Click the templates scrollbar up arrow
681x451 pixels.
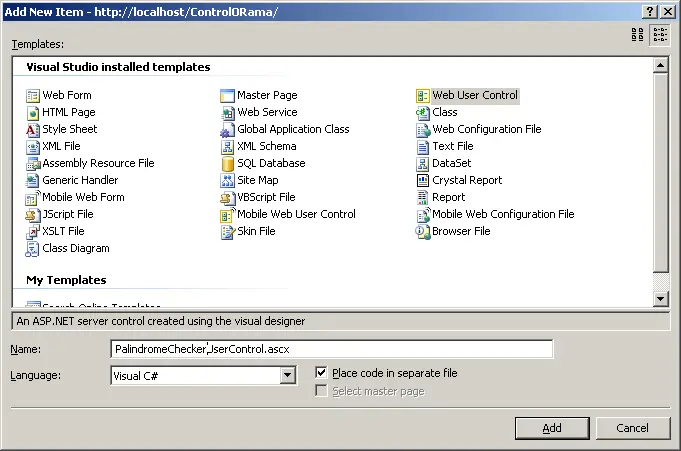[x=661, y=66]
